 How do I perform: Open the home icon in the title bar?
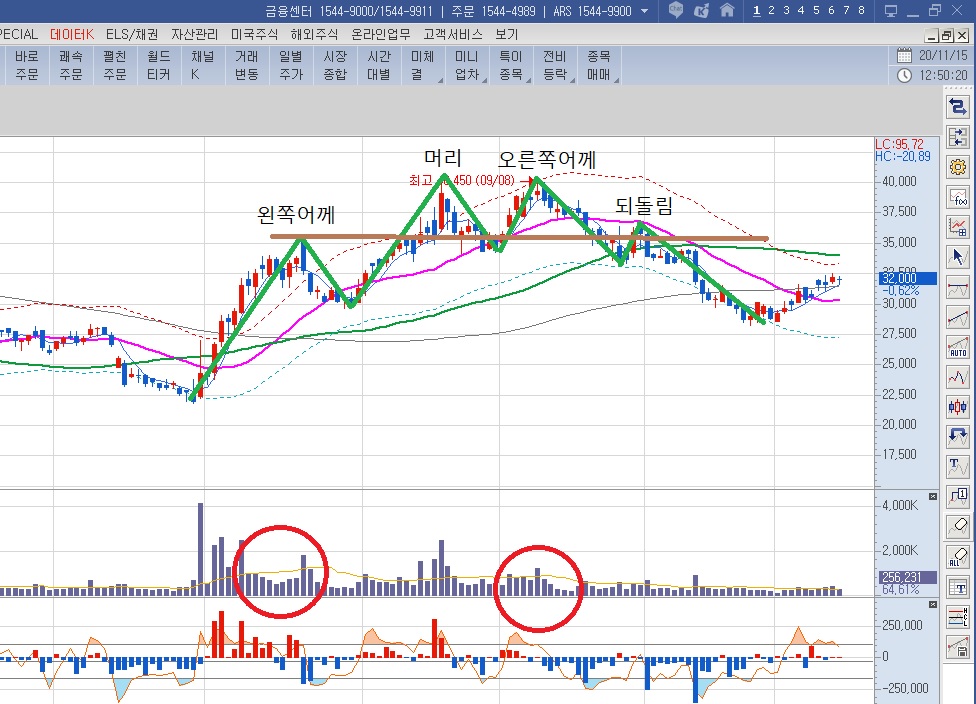727,11
